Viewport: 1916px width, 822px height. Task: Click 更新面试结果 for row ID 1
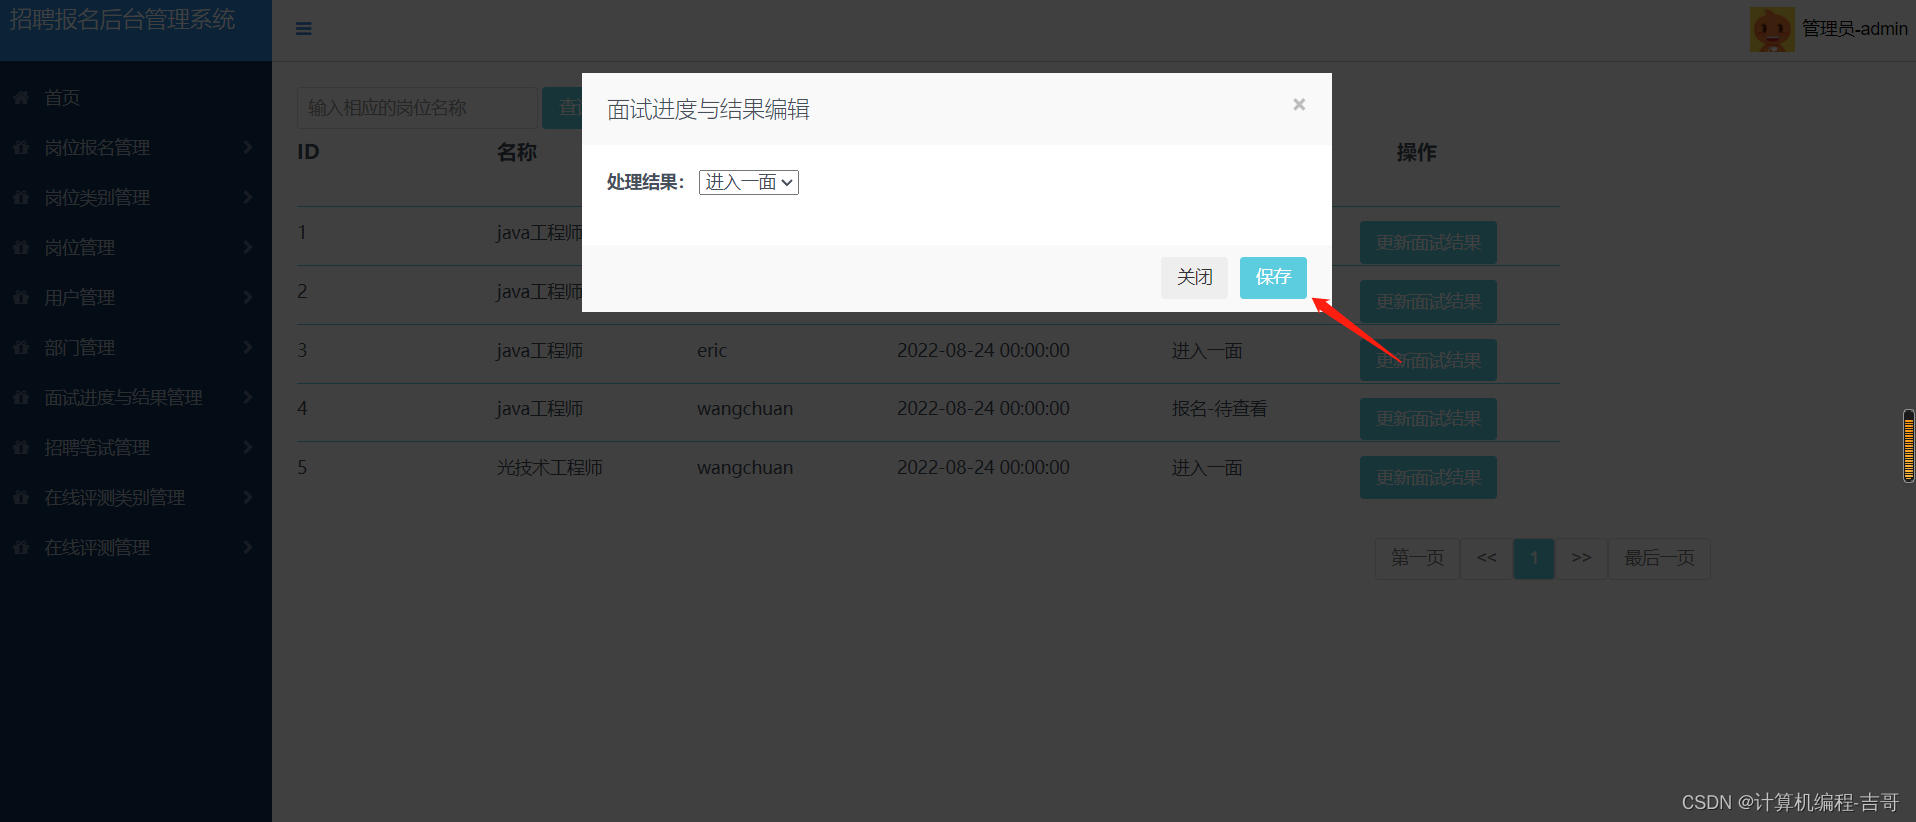tap(1428, 242)
